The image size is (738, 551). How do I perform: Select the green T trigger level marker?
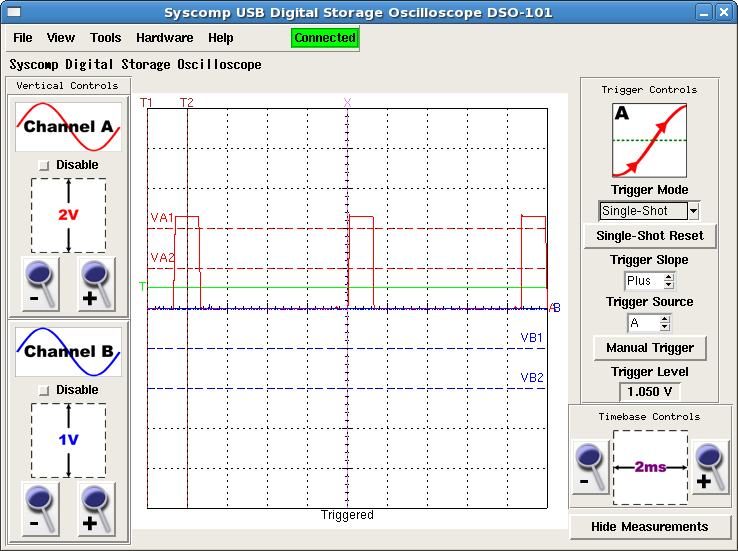coord(143,287)
